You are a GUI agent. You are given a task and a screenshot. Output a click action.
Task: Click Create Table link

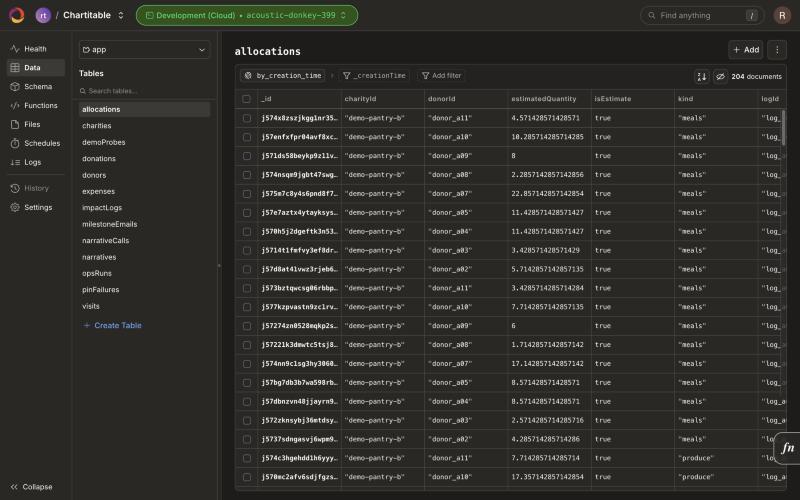pyautogui.click(x=112, y=325)
